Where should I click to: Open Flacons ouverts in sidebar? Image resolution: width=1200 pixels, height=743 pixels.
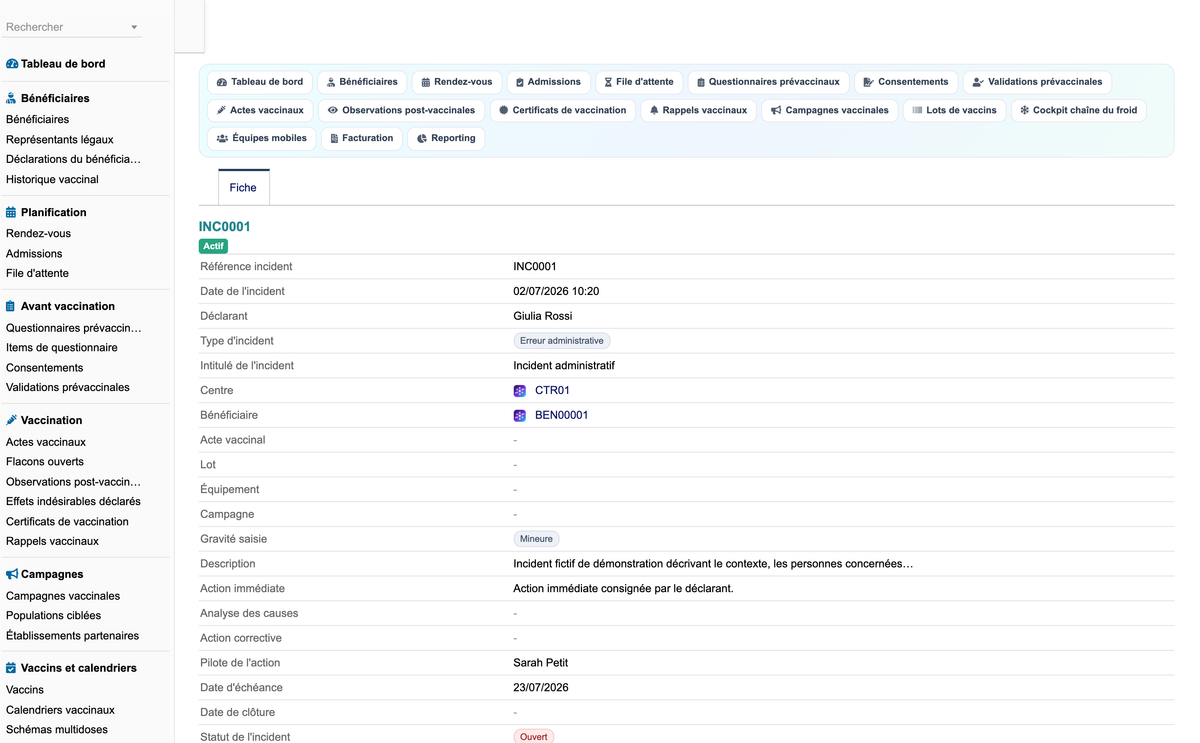[45, 462]
